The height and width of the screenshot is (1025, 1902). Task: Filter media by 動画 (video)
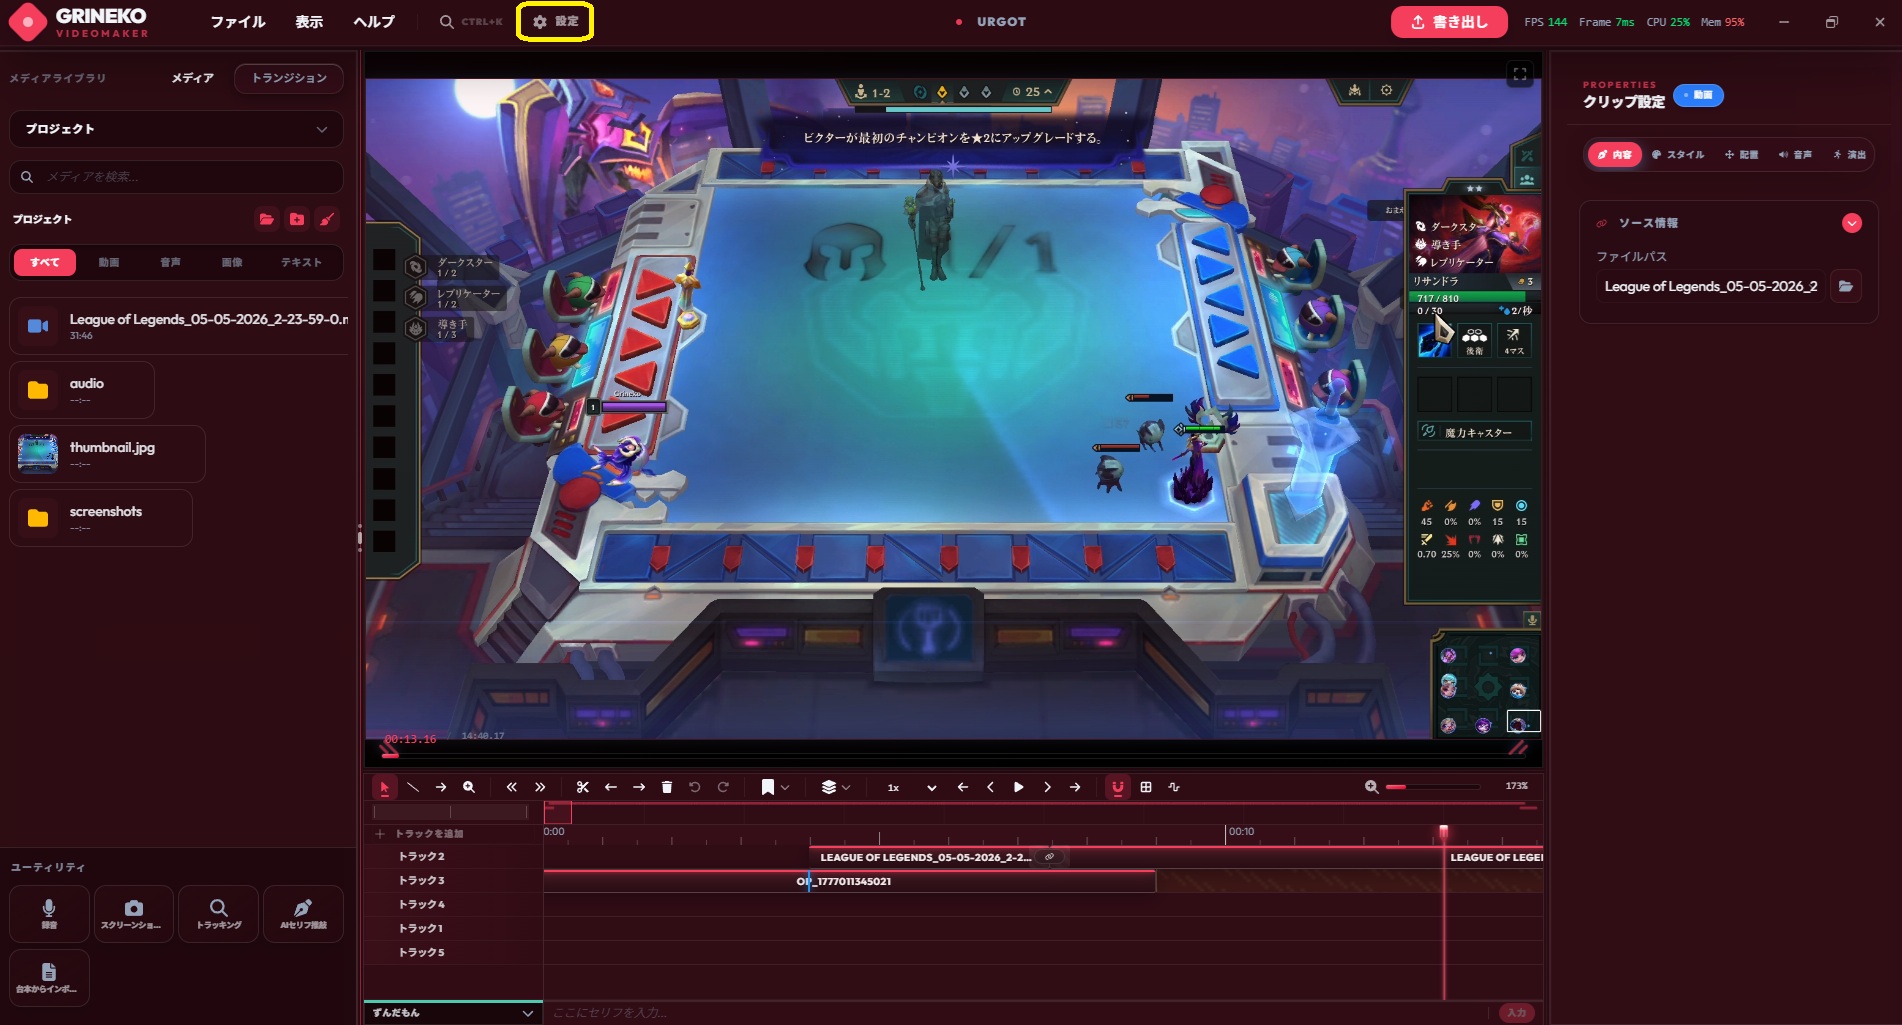(x=109, y=263)
